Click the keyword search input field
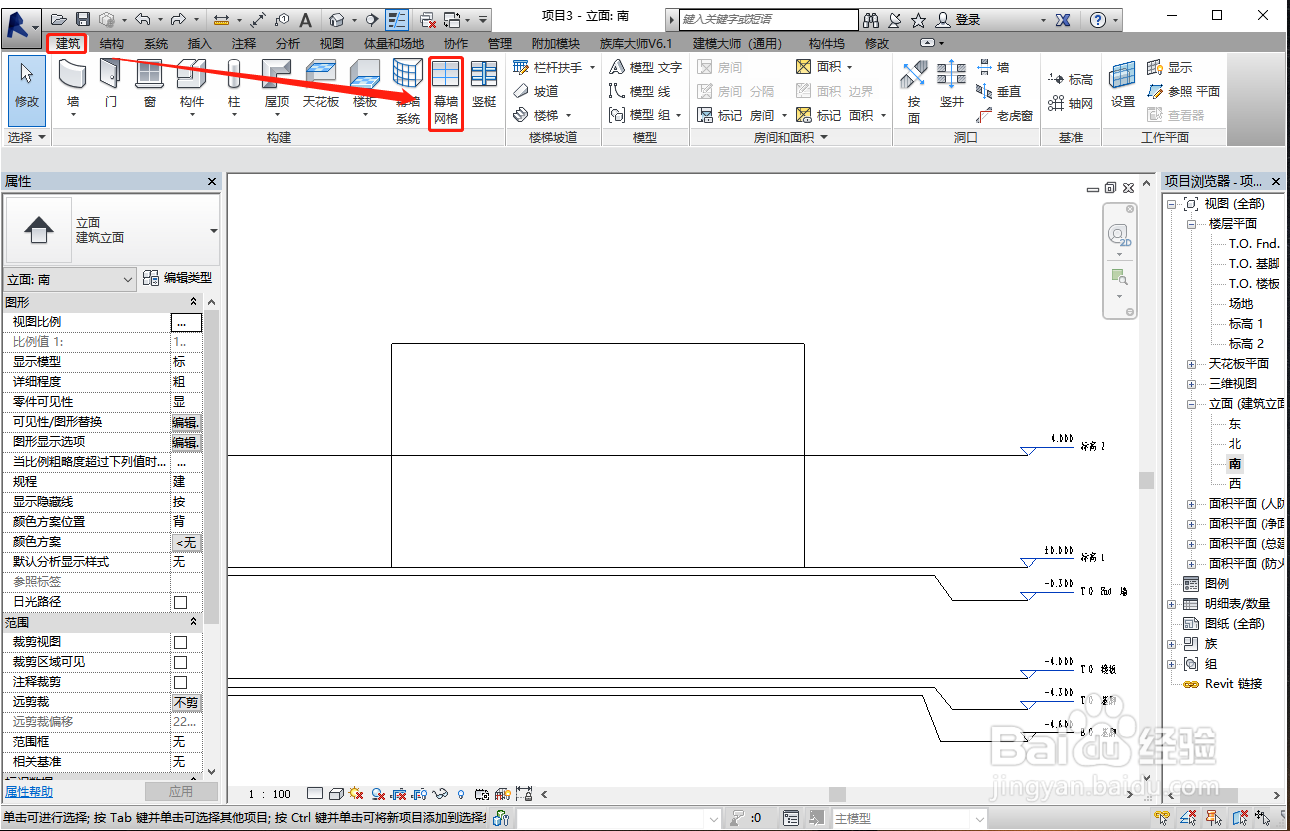This screenshot has height=831, width=1290. [768, 19]
